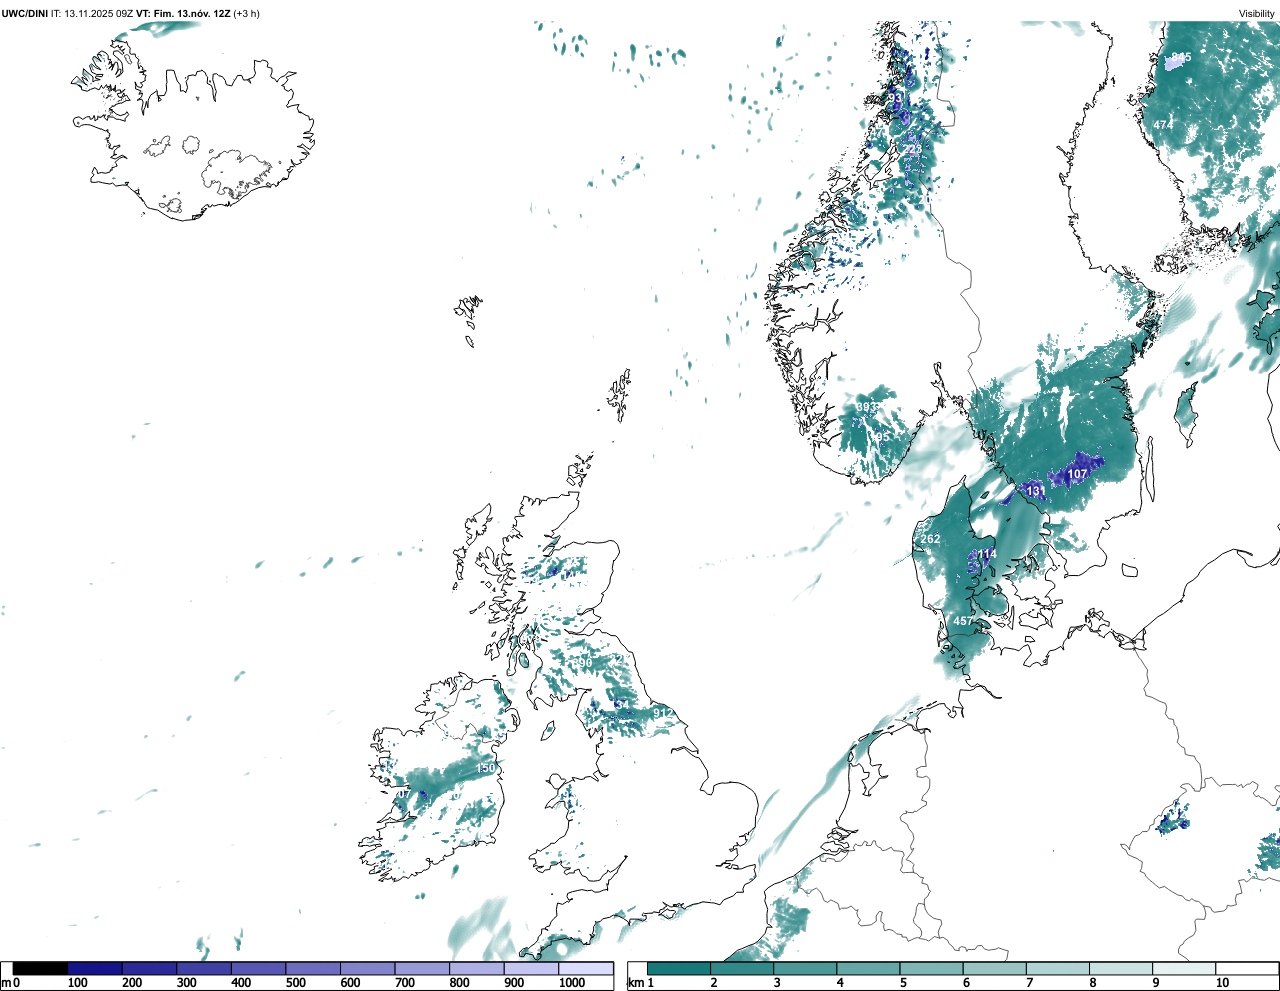Click the '1000' tick label on metre scale
This screenshot has width=1280, height=991.
click(x=572, y=983)
